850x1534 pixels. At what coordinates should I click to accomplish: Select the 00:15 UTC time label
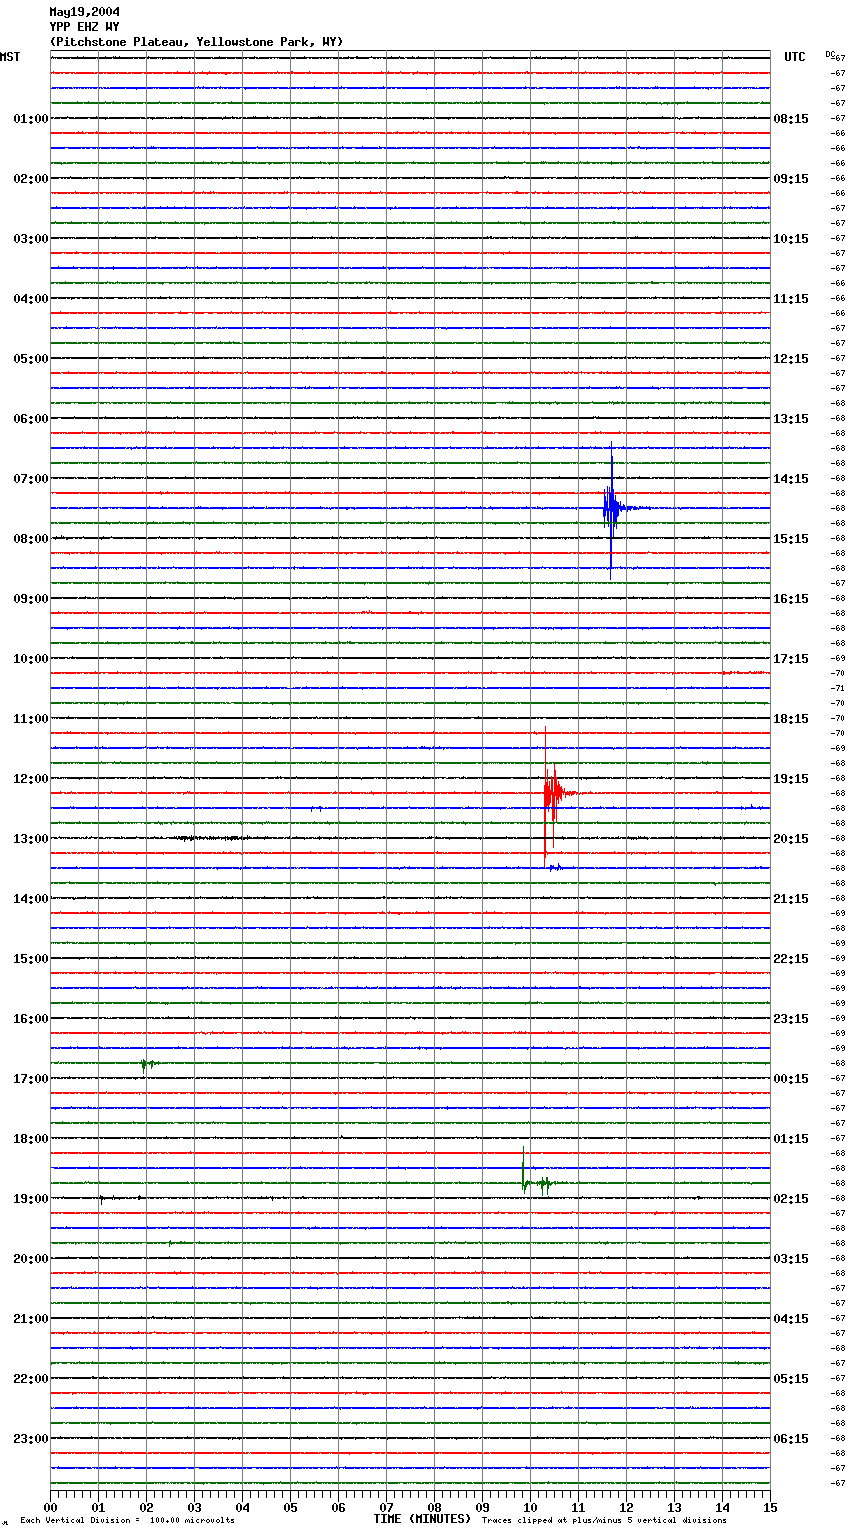[x=791, y=1079]
